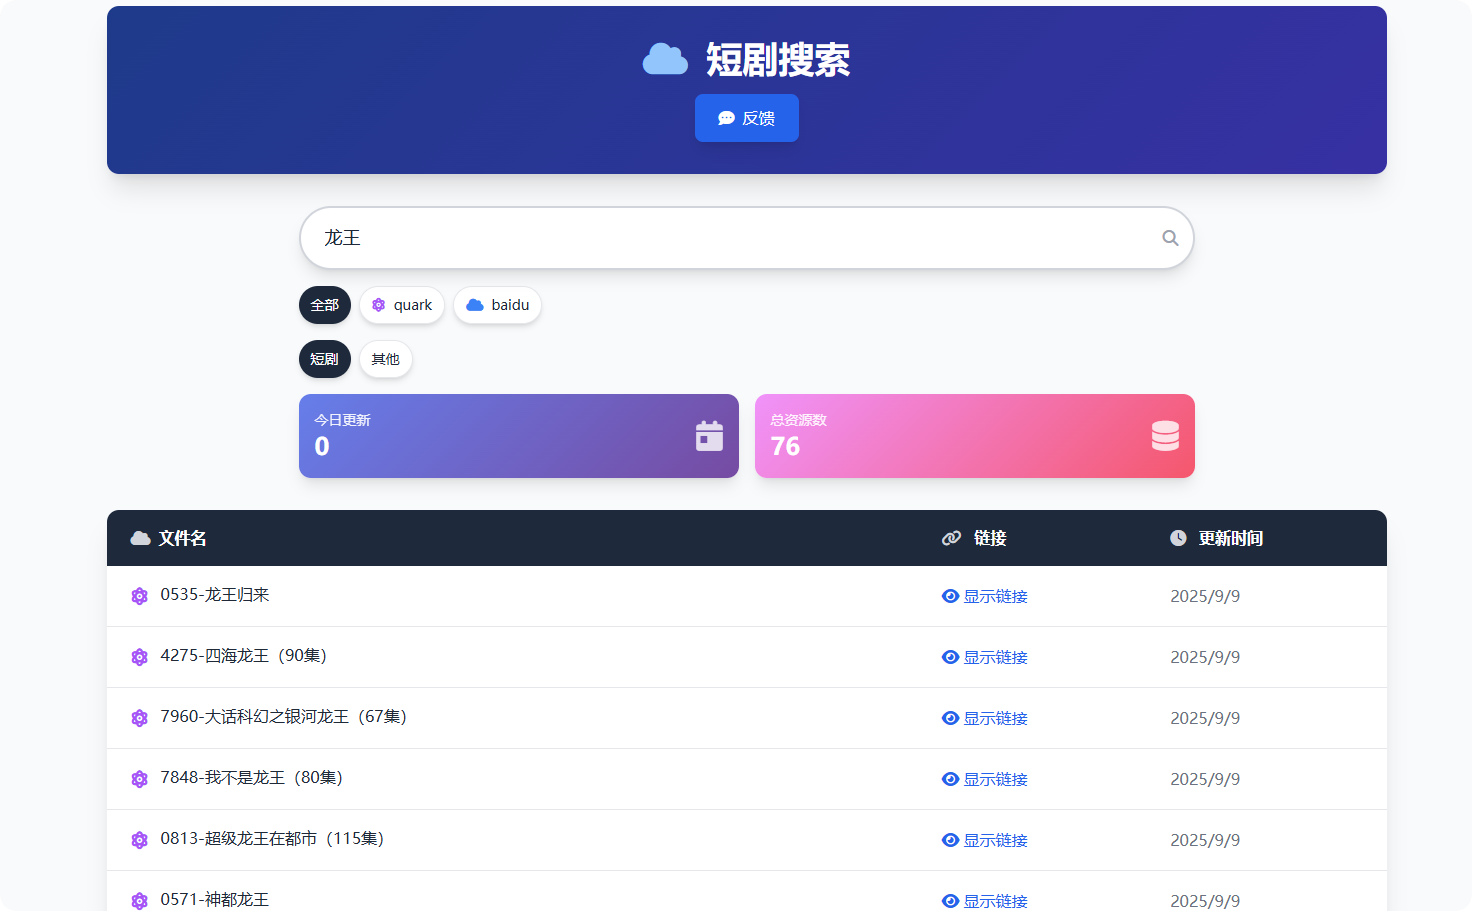This screenshot has height=911, width=1472.
Task: Filter results by baidu source
Action: tap(497, 305)
